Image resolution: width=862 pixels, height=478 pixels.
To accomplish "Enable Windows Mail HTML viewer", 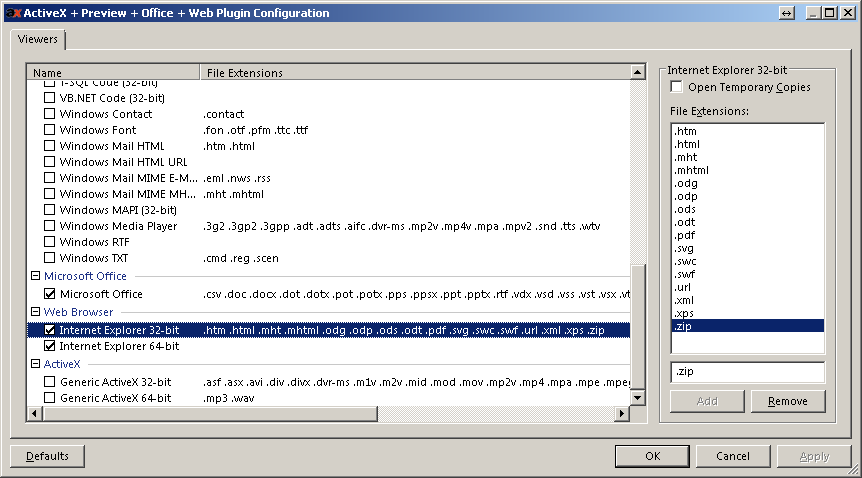I will pyautogui.click(x=49, y=146).
